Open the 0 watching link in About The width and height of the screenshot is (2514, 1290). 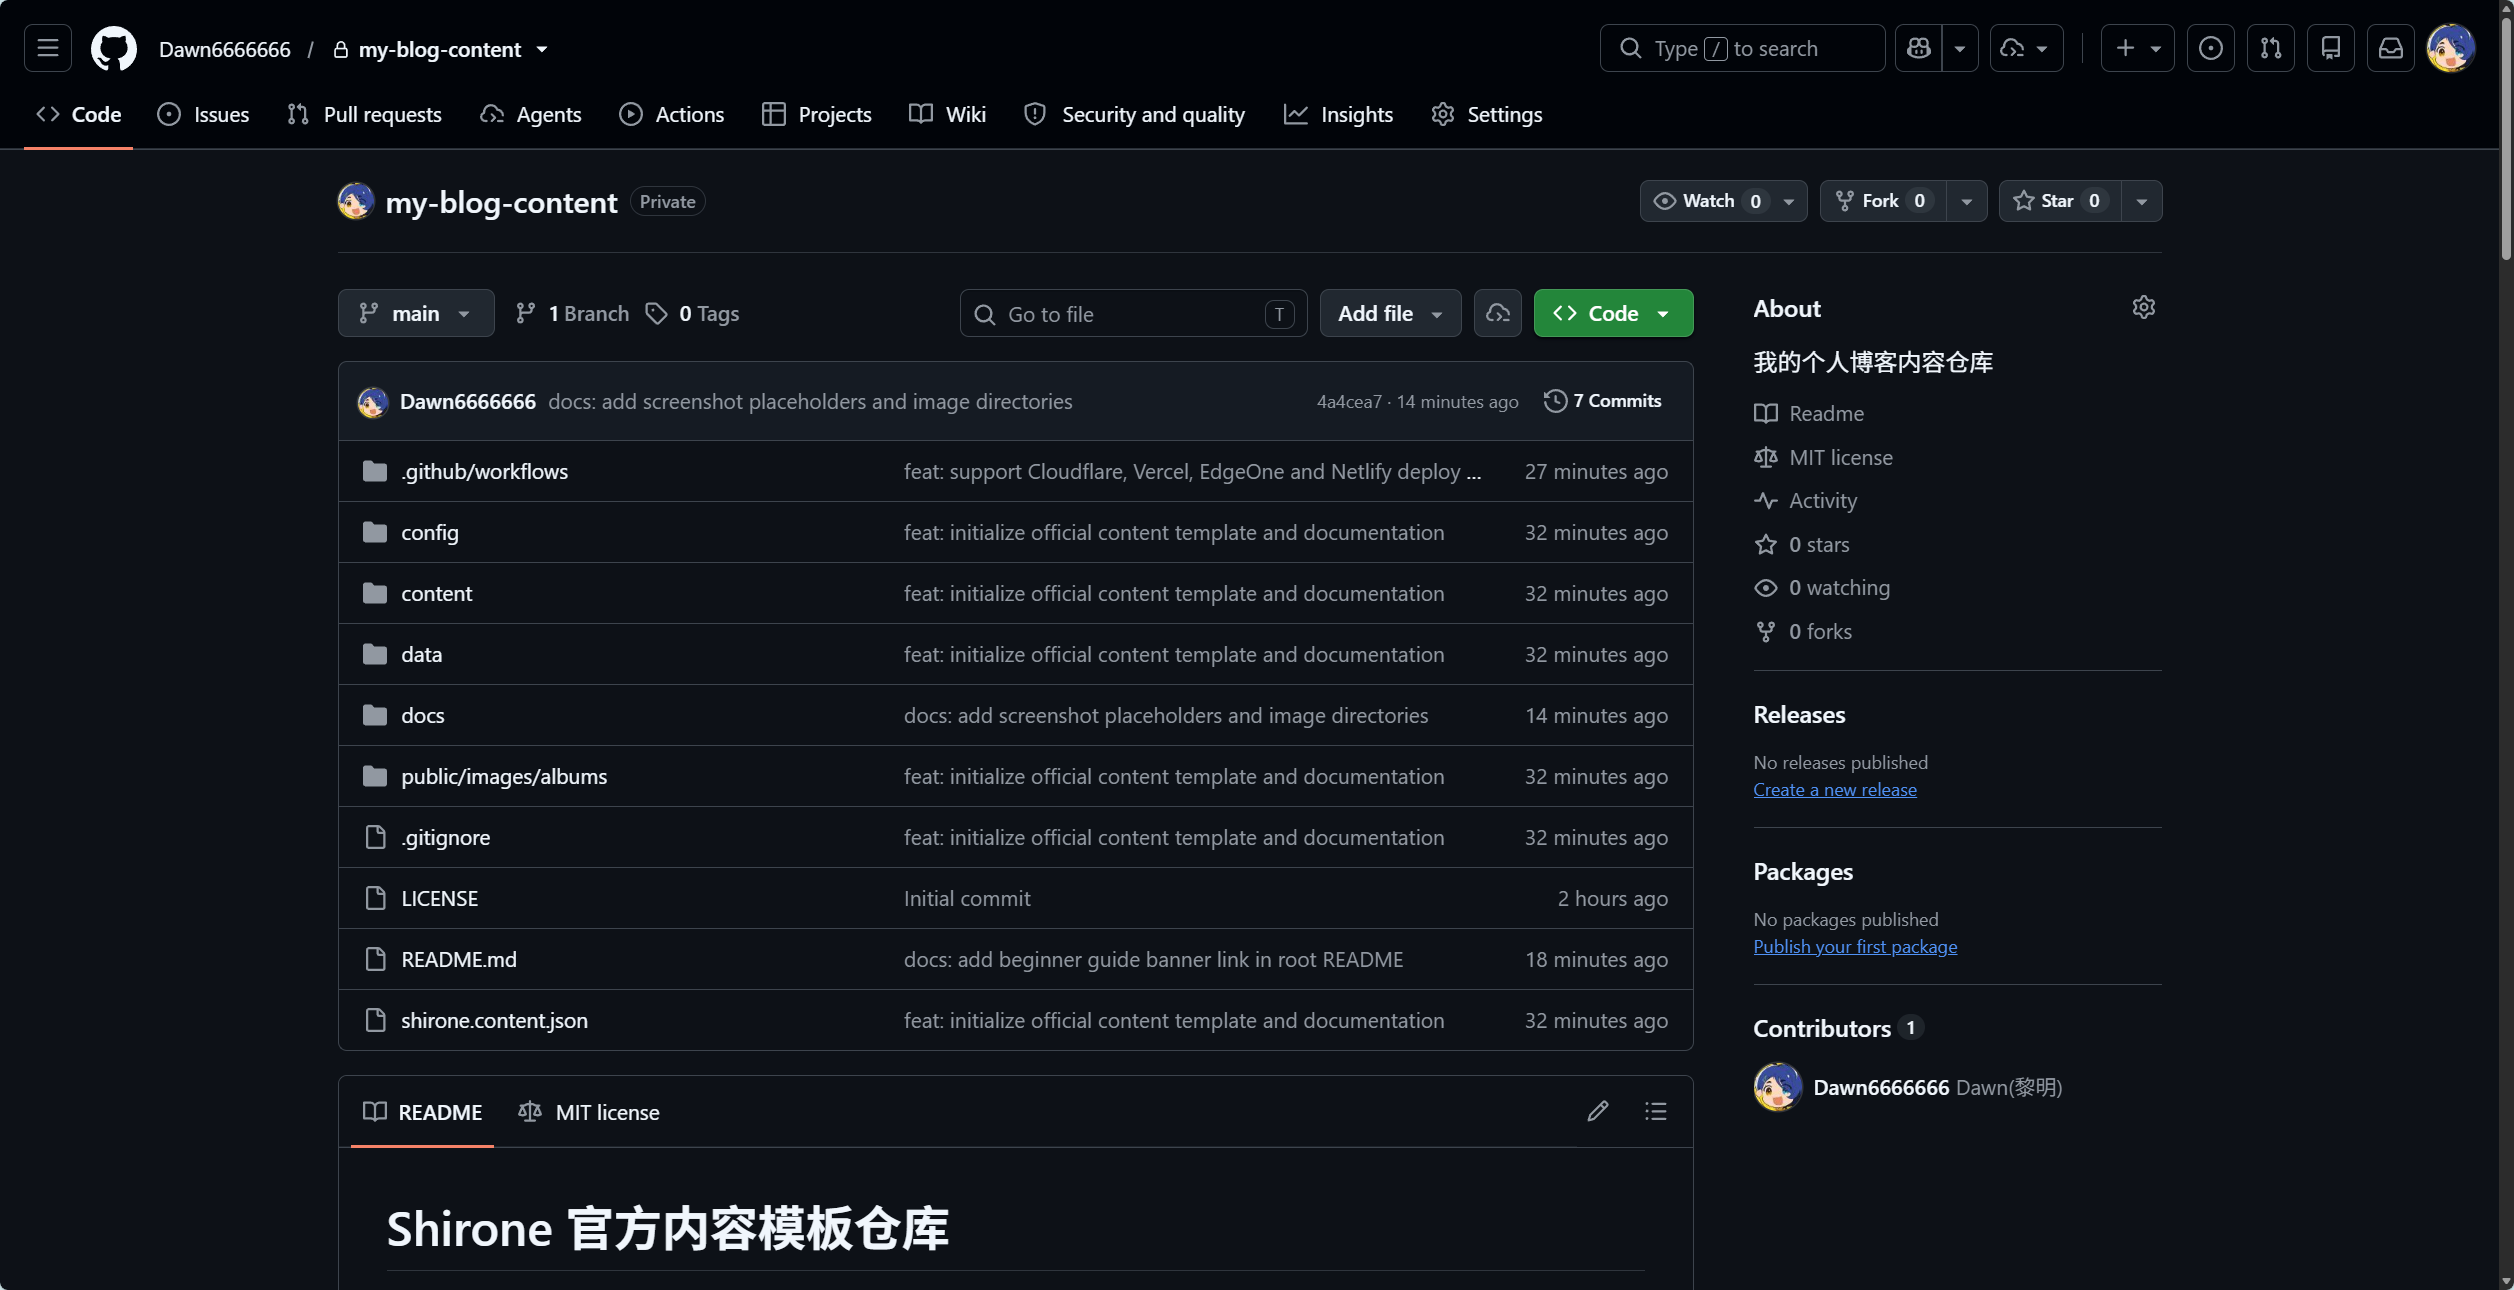click(1821, 587)
